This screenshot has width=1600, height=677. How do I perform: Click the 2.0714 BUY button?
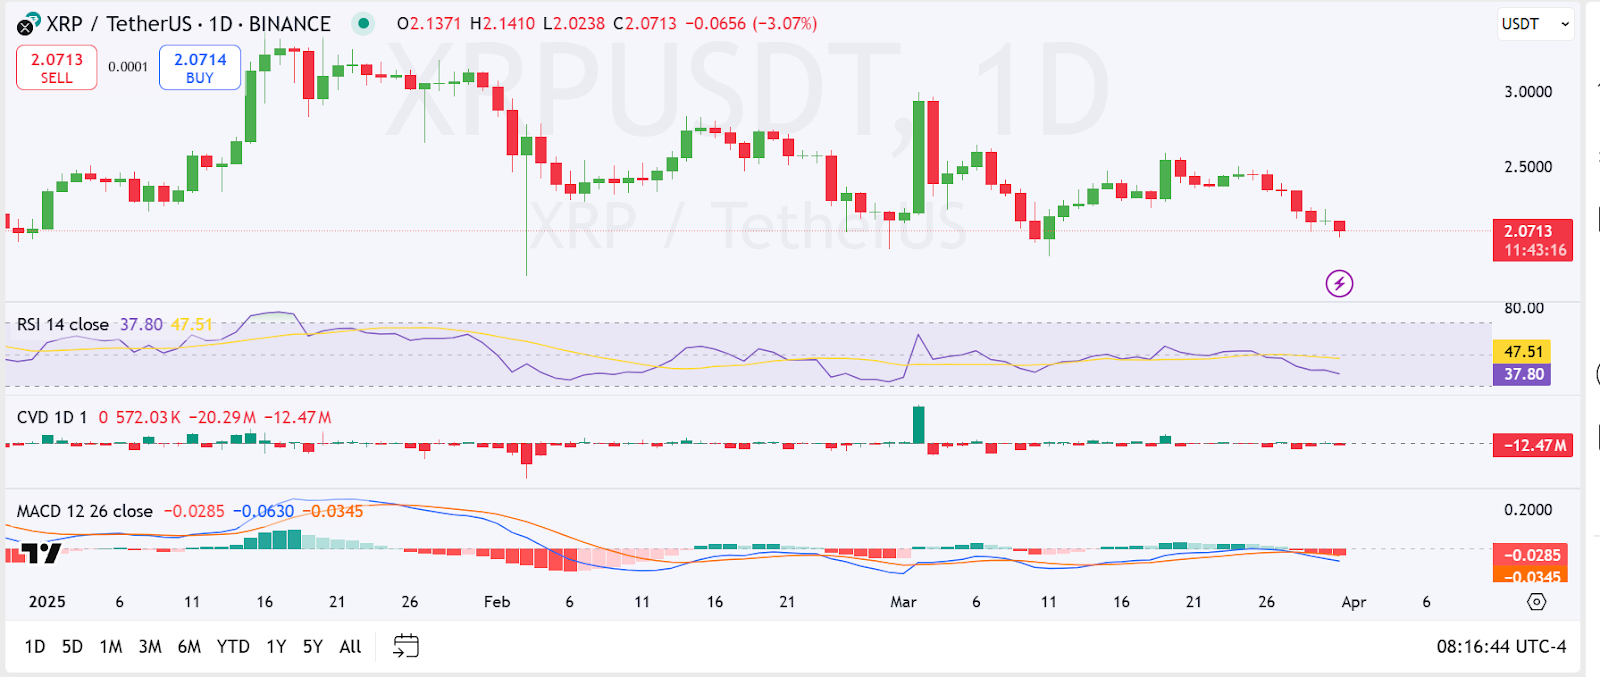tap(200, 68)
